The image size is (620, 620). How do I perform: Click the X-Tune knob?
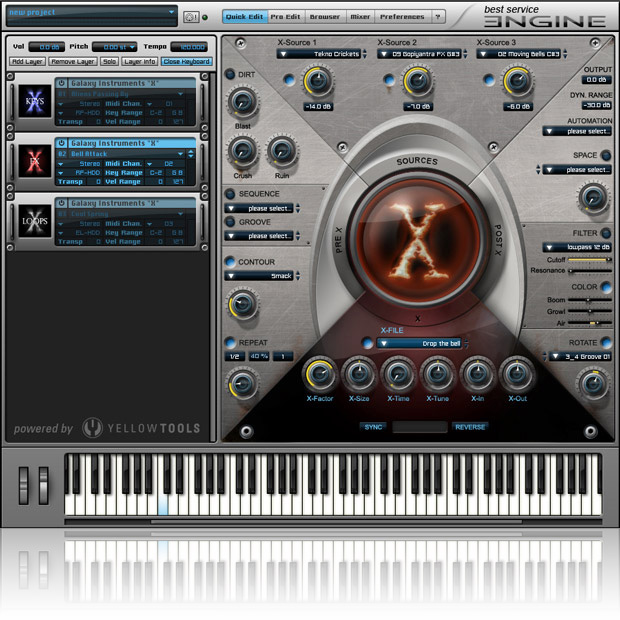(x=437, y=376)
